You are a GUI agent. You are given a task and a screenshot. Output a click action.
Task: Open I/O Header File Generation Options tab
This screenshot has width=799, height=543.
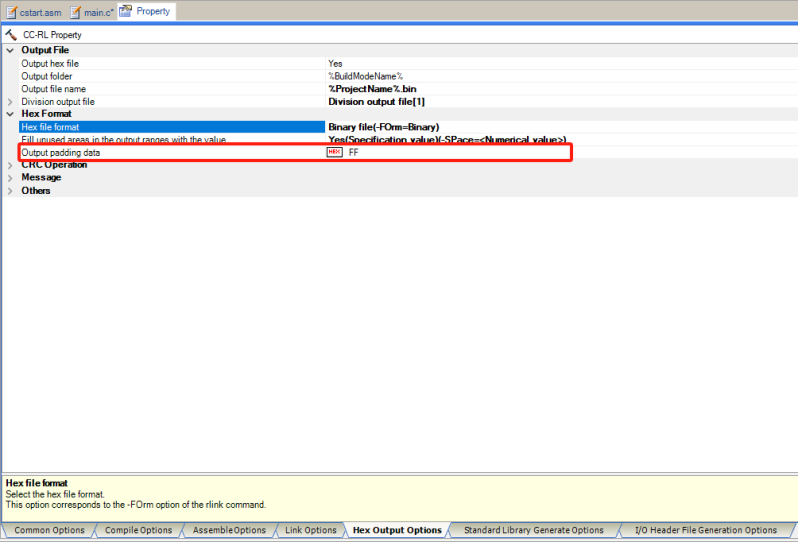[706, 530]
